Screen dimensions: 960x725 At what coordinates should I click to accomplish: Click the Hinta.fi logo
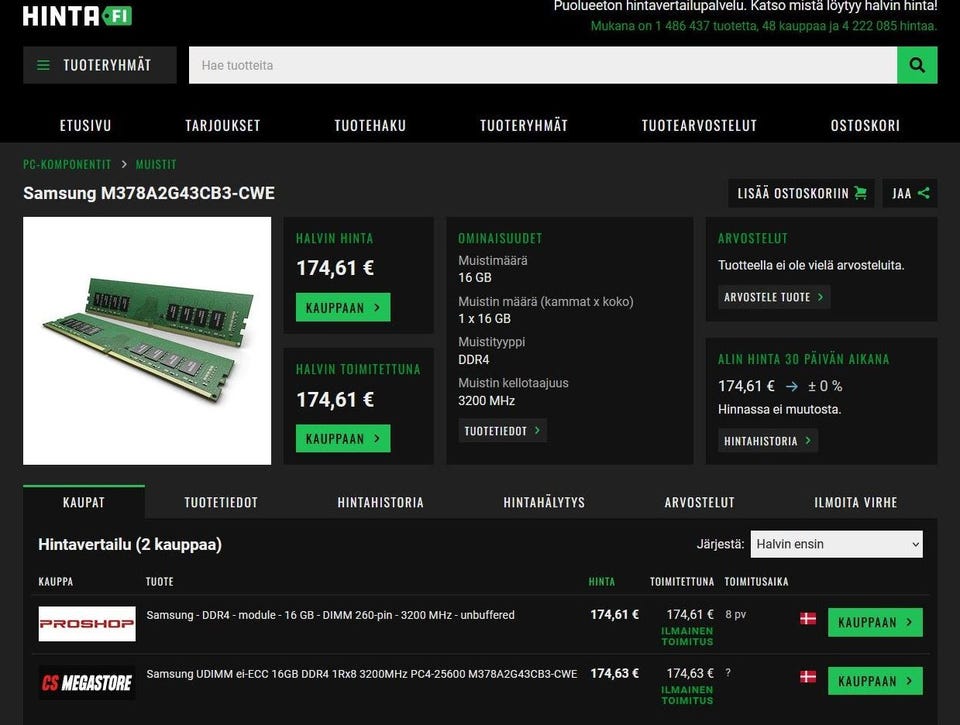pyautogui.click(x=77, y=16)
